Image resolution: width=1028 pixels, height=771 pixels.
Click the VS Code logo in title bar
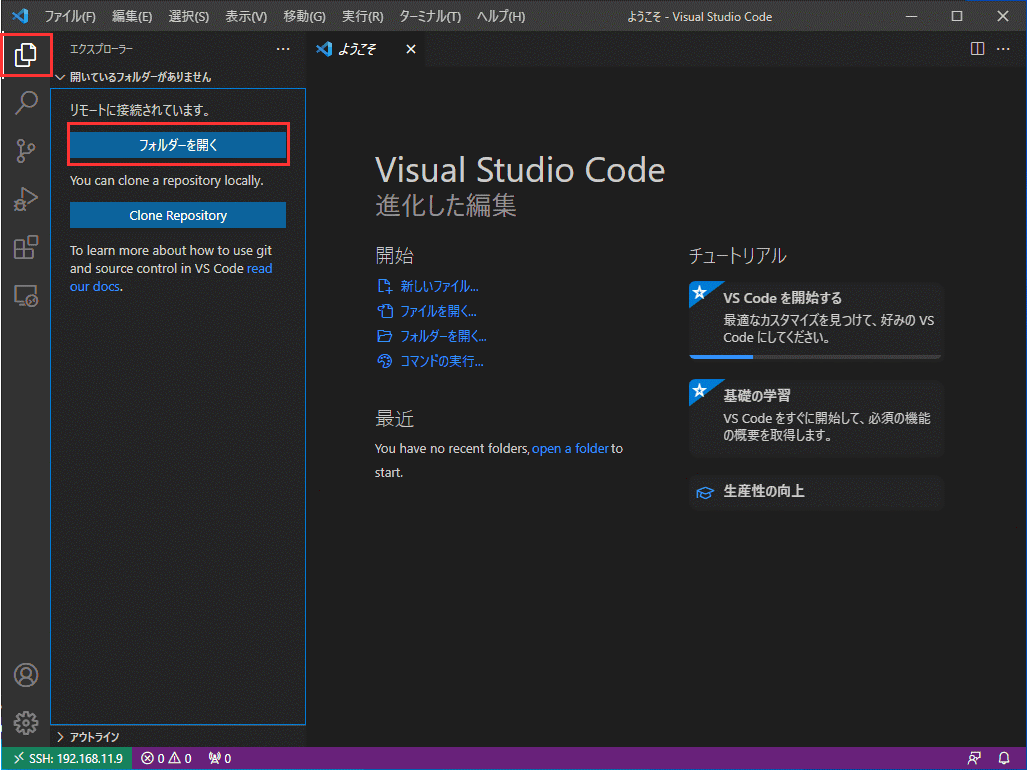pos(20,16)
